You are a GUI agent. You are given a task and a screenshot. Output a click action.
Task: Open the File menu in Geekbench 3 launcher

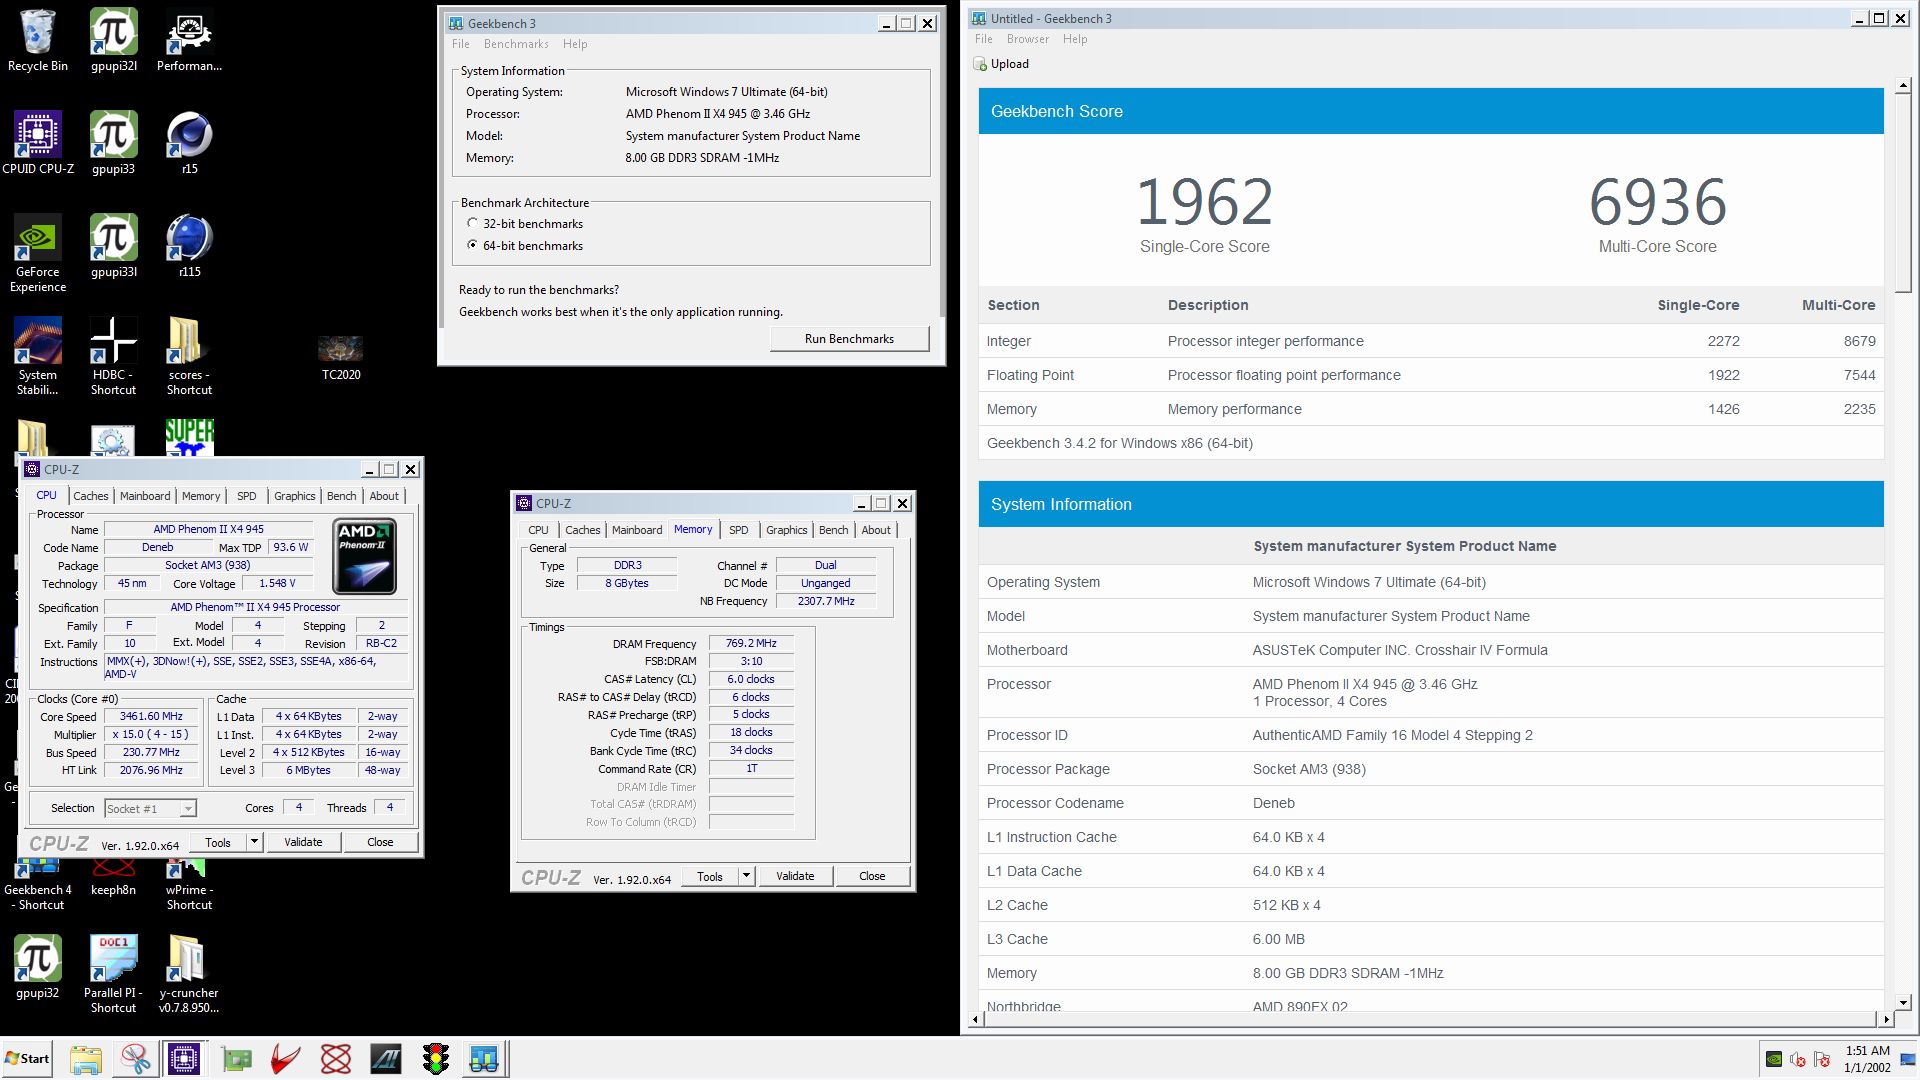(460, 44)
